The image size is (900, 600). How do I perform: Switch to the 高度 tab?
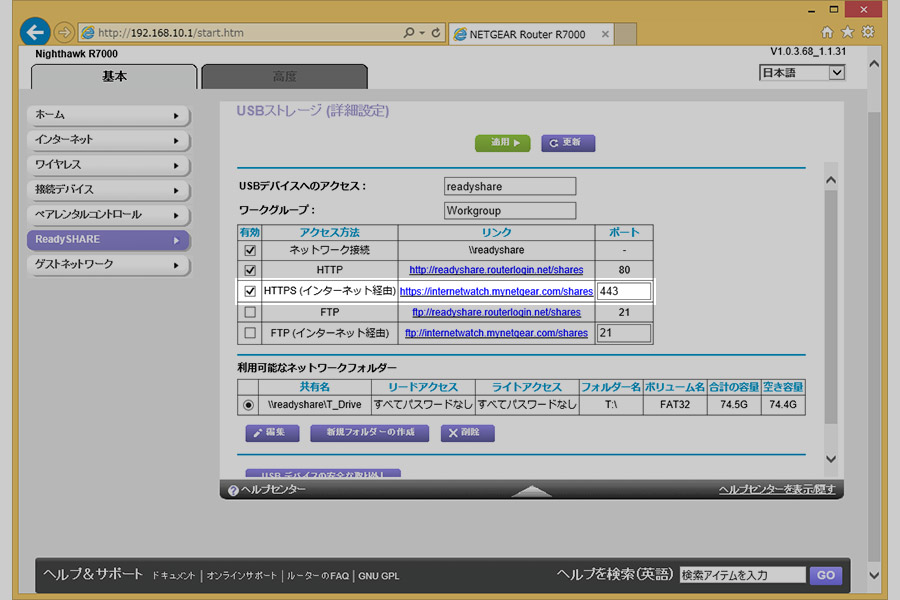[284, 77]
